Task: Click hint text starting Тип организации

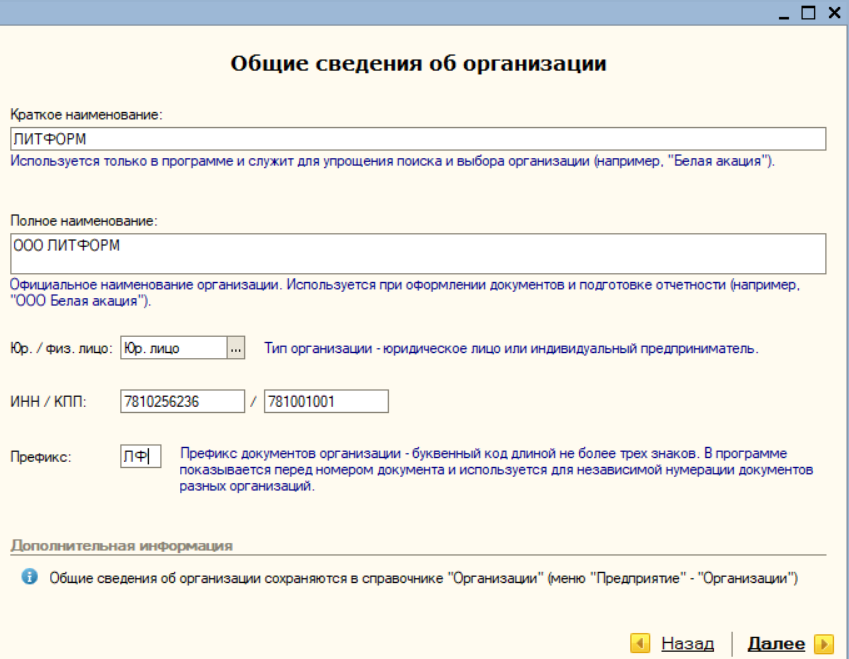Action: pyautogui.click(x=511, y=348)
